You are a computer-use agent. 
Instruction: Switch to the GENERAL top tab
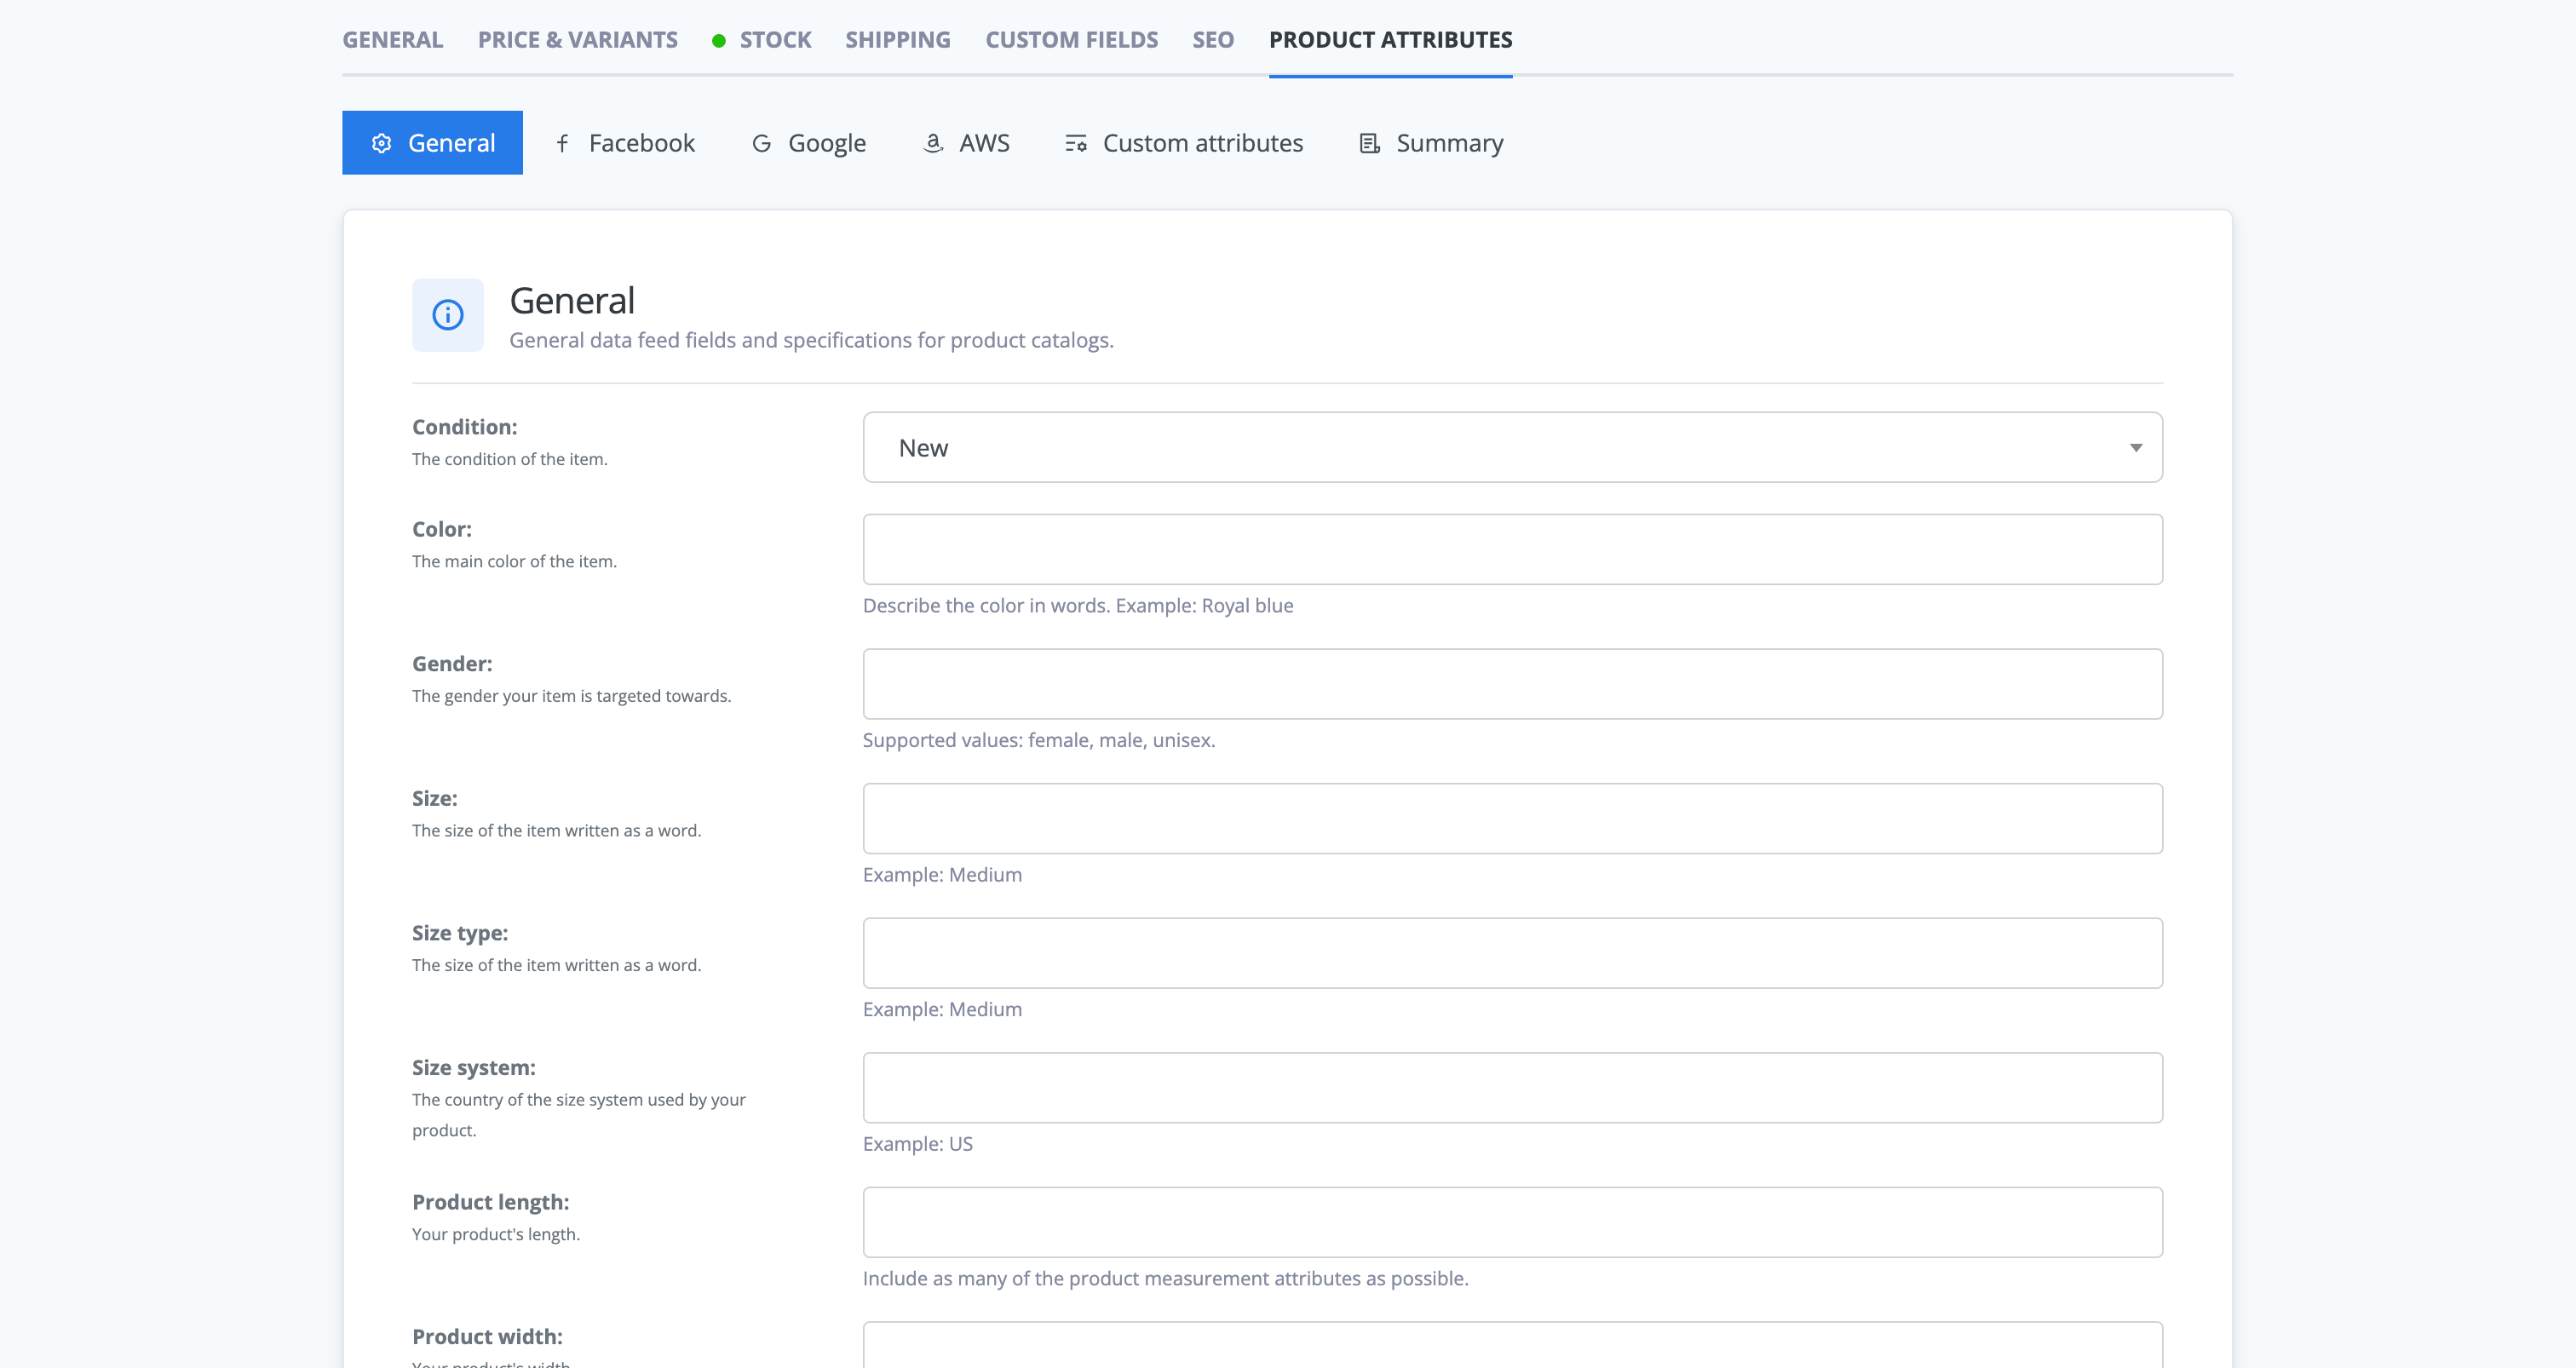point(392,40)
